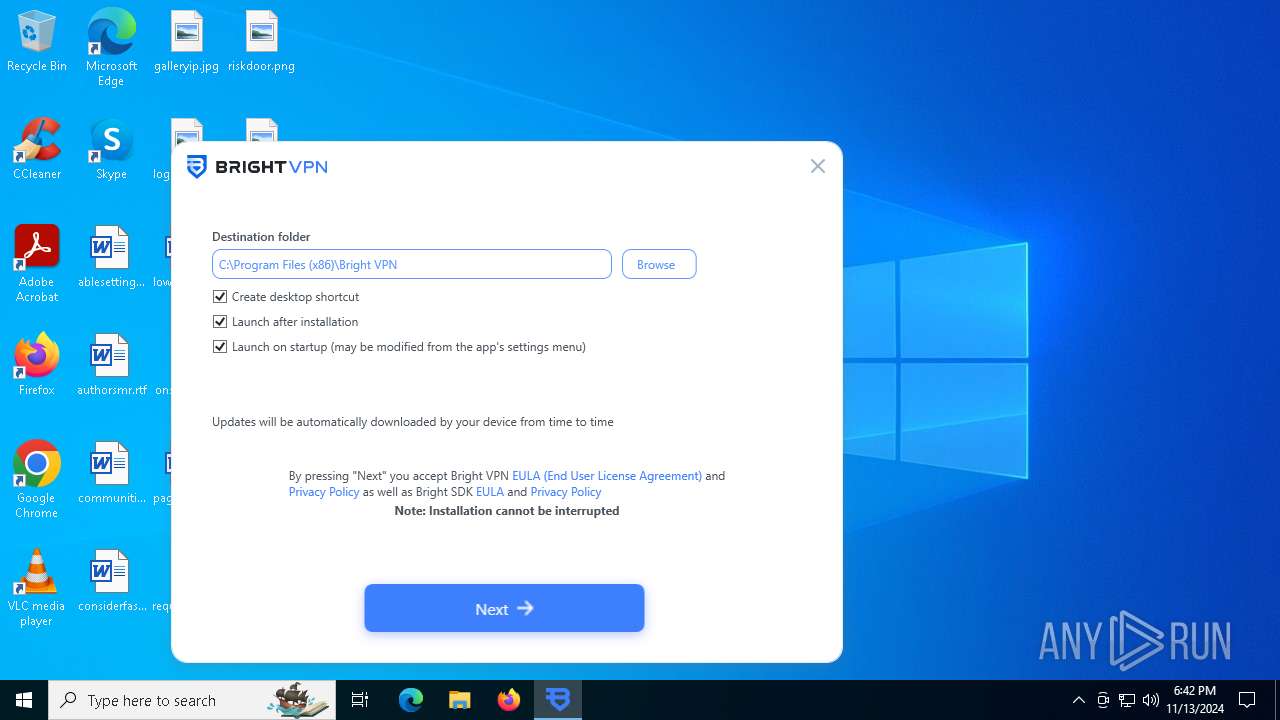The height and width of the screenshot is (720, 1280).
Task: Click the Browse button
Action: click(x=659, y=264)
